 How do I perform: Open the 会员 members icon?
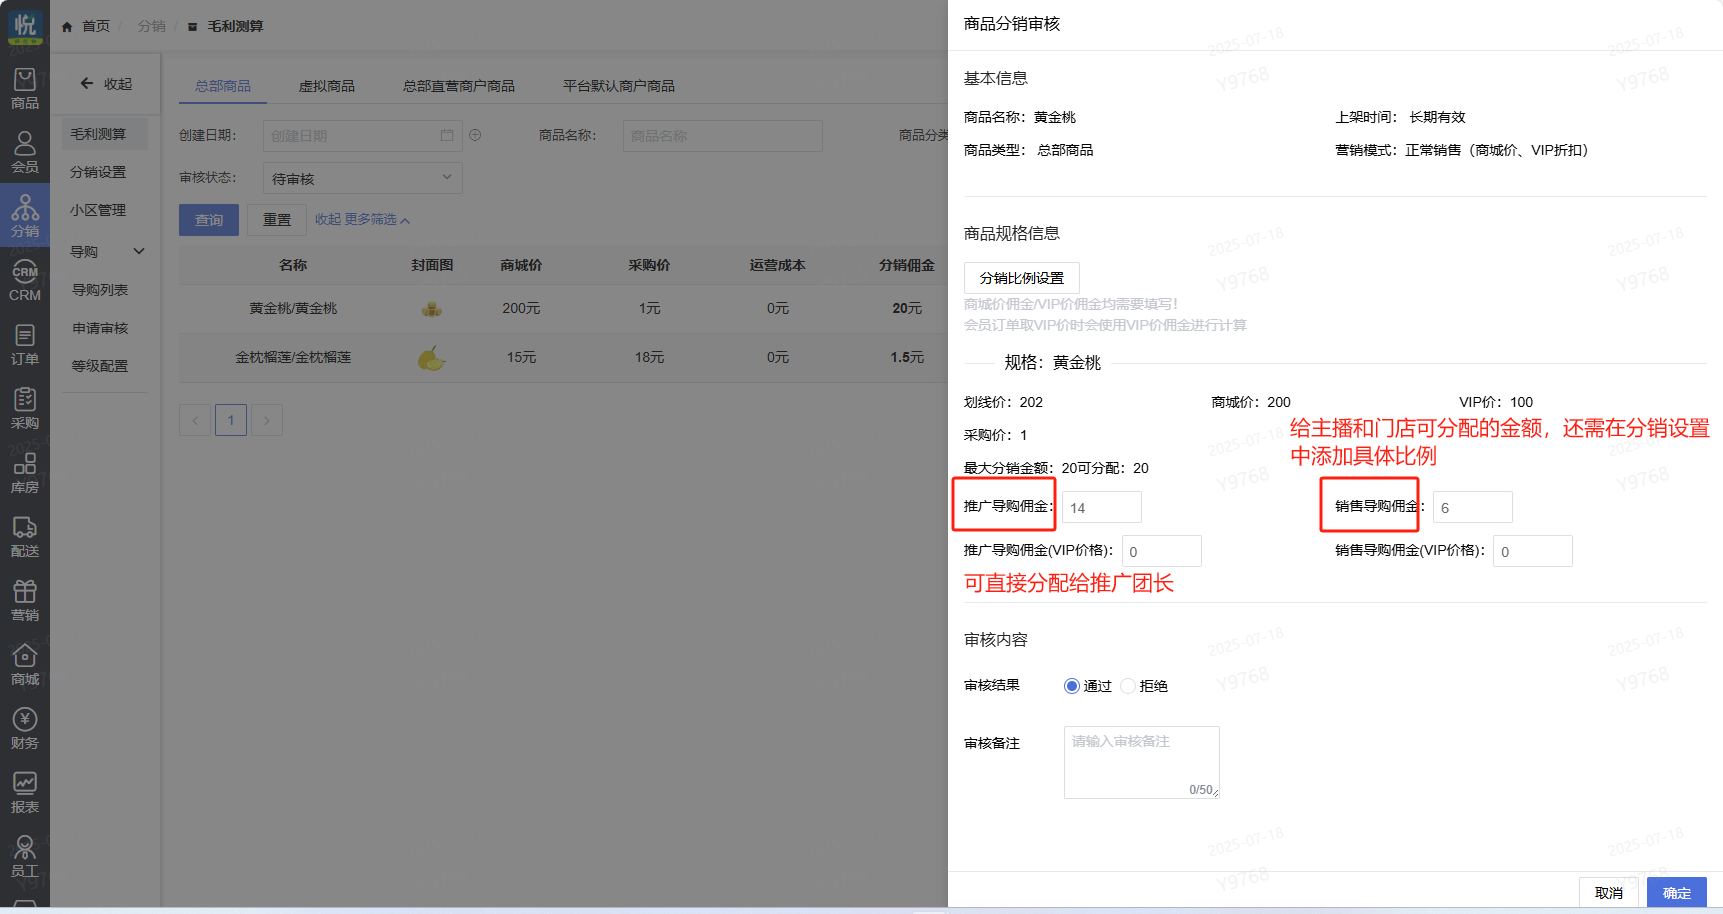[25, 152]
